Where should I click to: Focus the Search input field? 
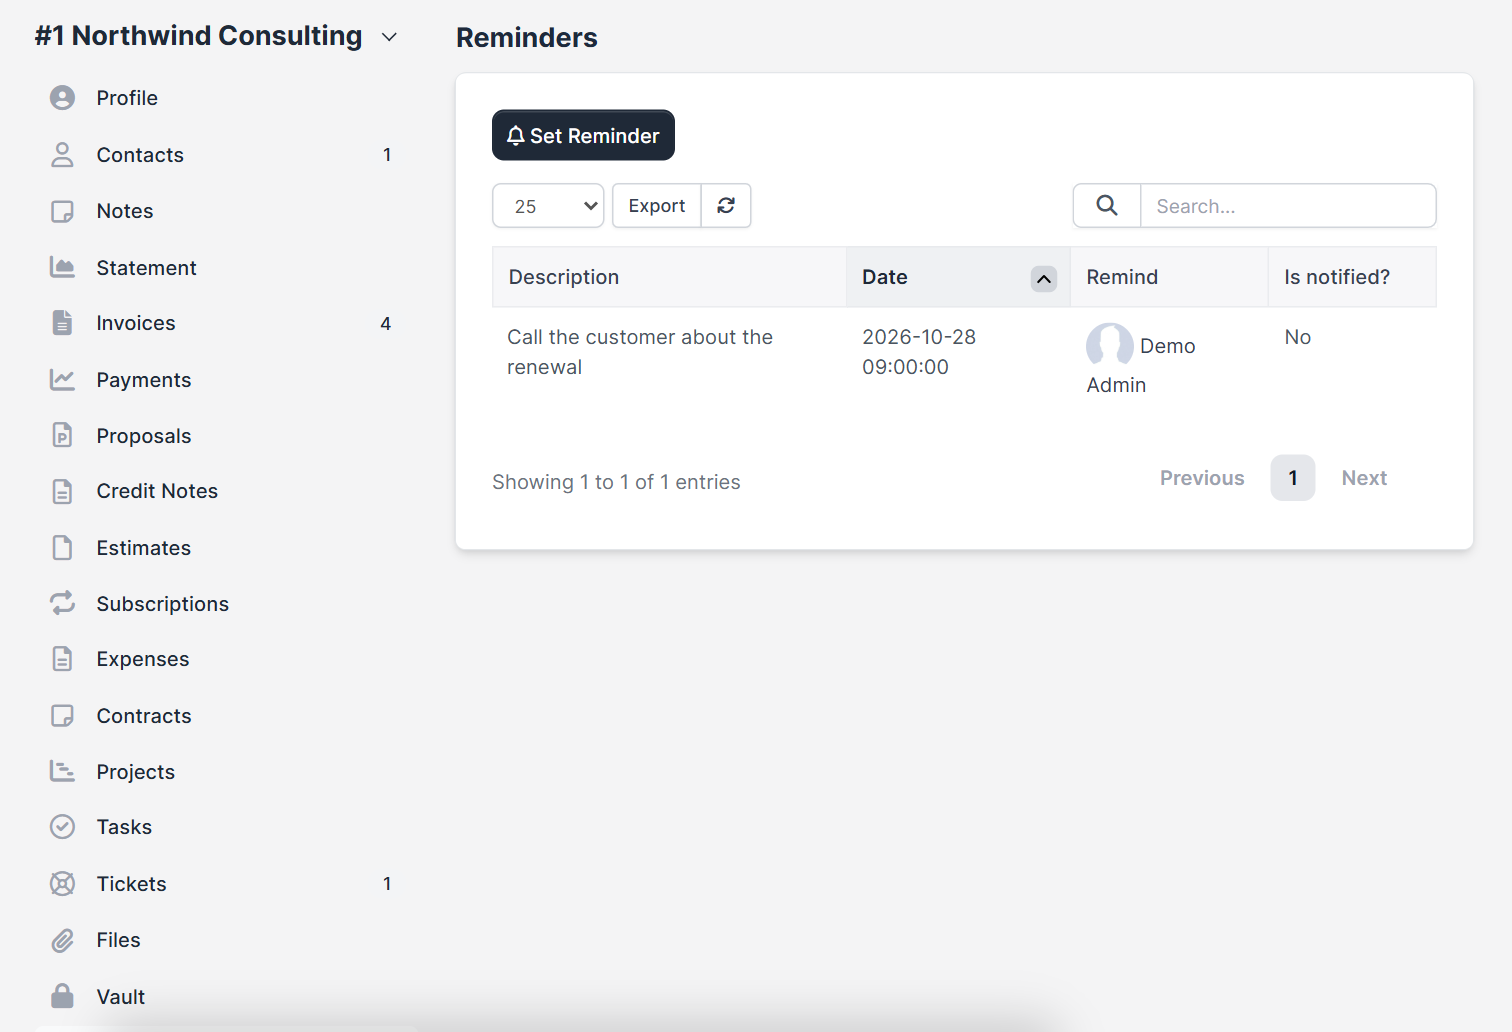pyautogui.click(x=1288, y=205)
